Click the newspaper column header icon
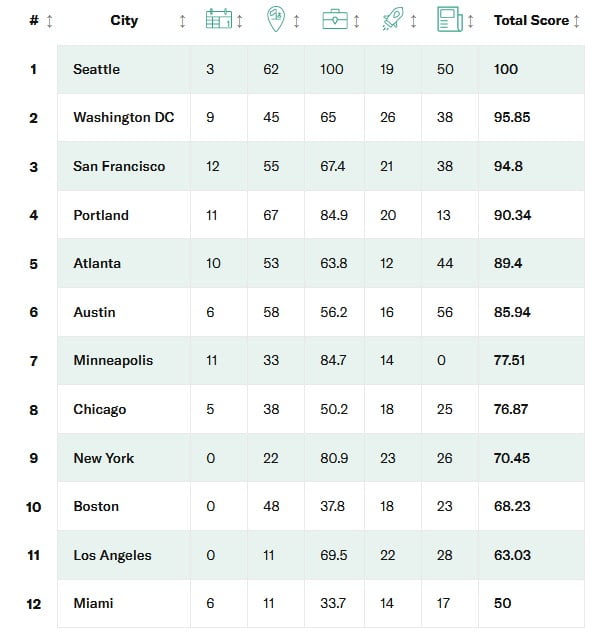The image size is (612, 639). point(449,20)
